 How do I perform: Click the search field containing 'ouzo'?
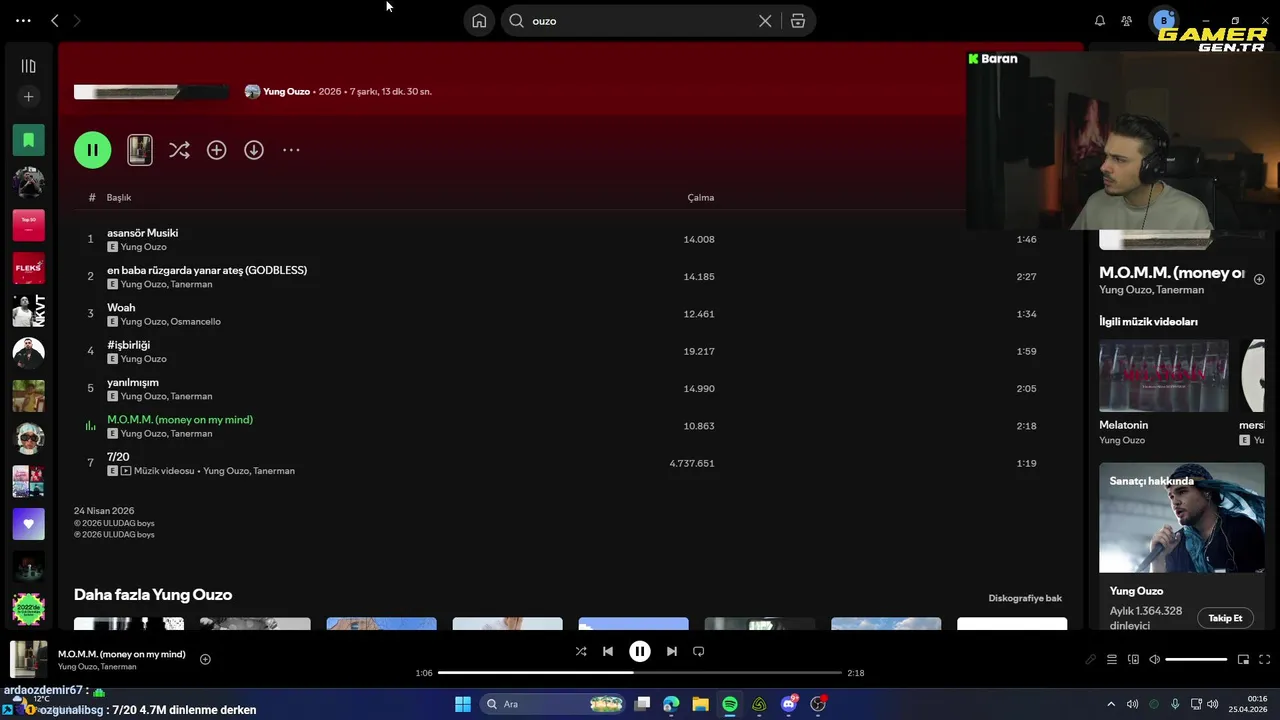[640, 21]
